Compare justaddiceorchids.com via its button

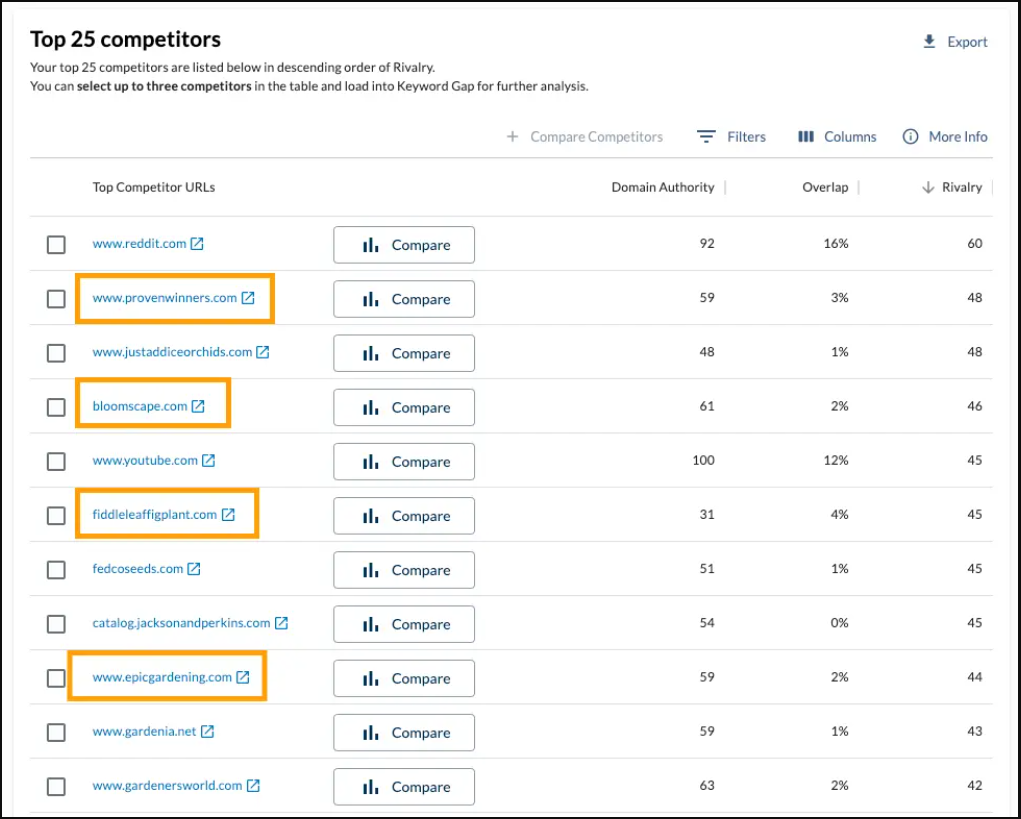click(404, 353)
